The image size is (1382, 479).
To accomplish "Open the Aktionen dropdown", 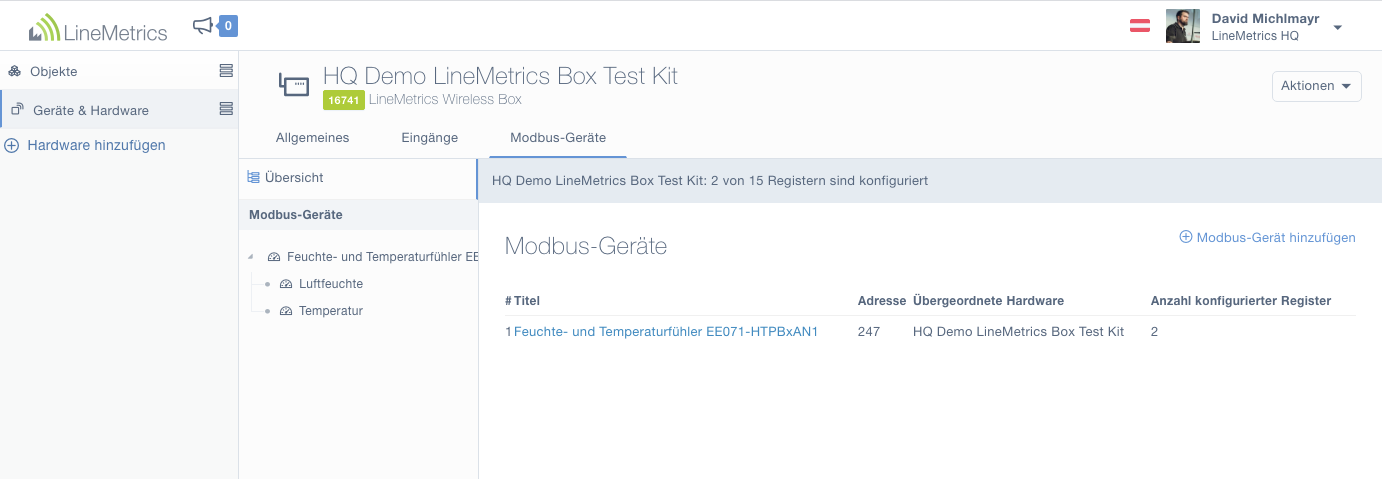I will tap(1317, 86).
